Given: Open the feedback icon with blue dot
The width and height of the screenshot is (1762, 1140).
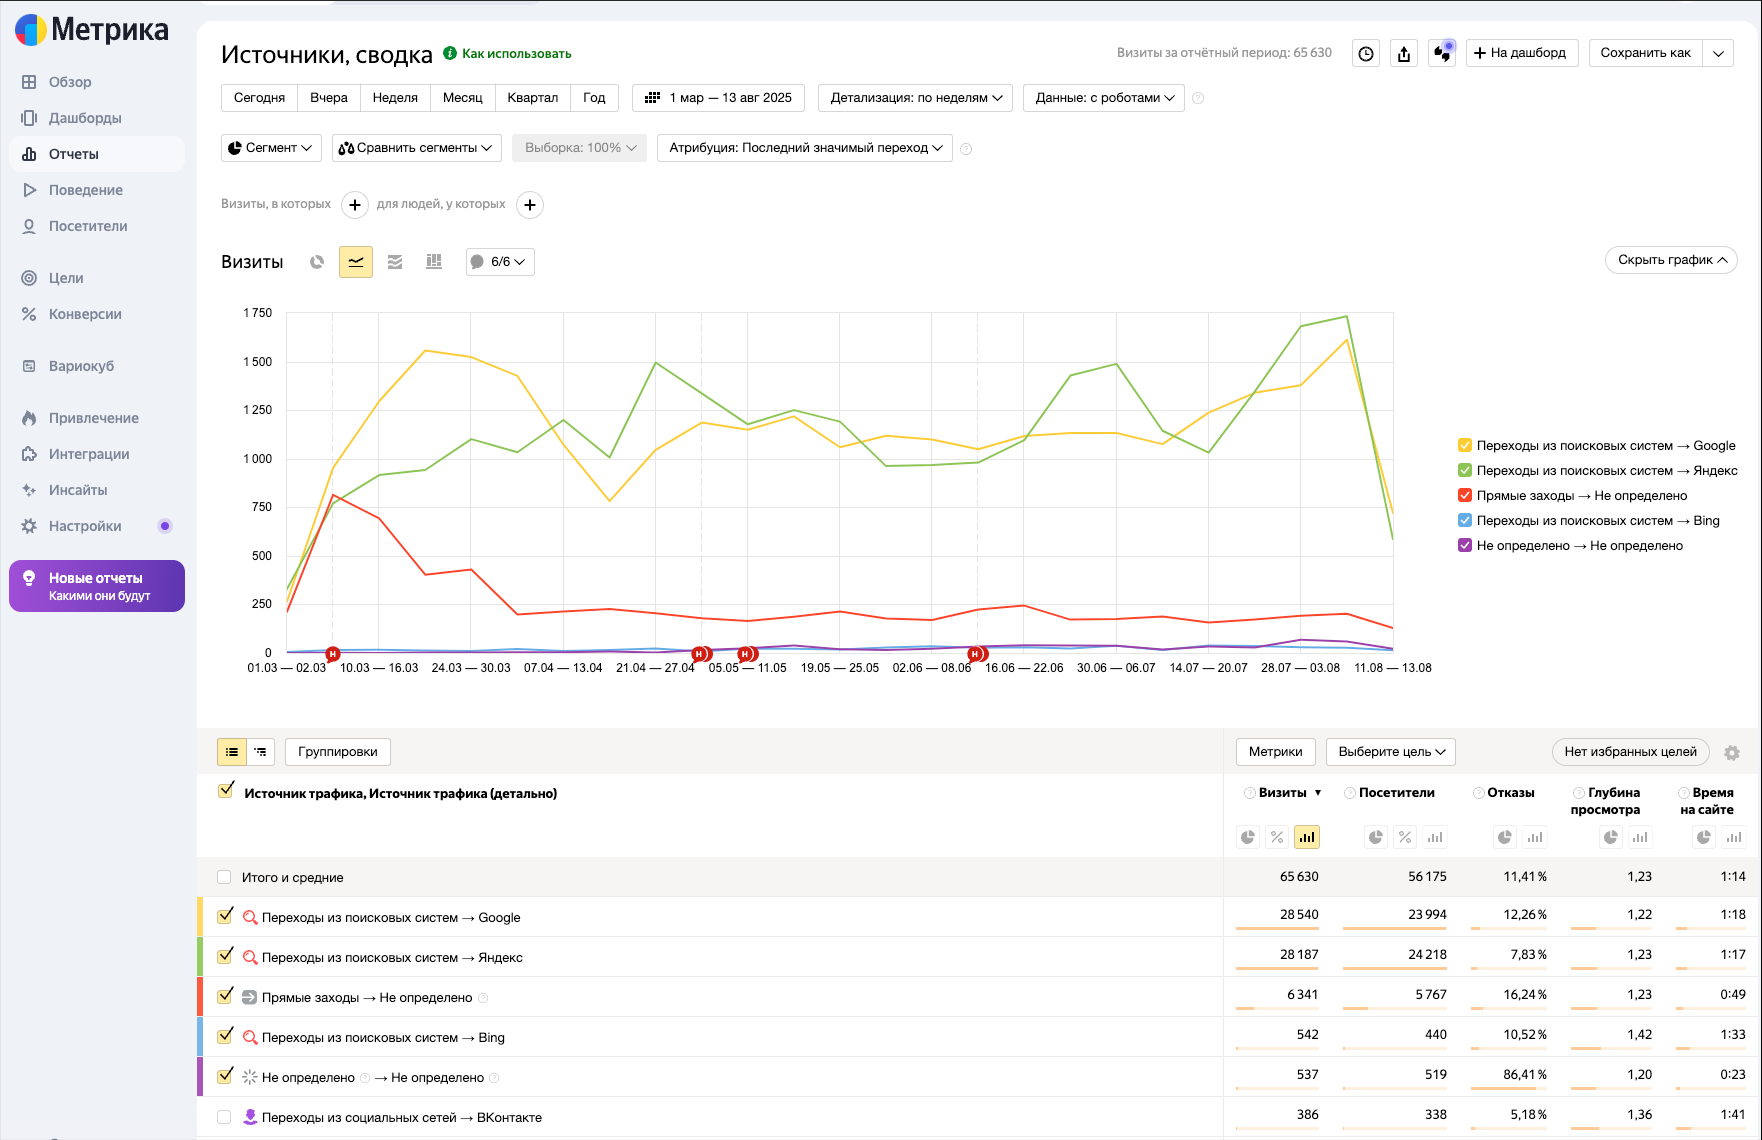Looking at the screenshot, I should 1442,53.
